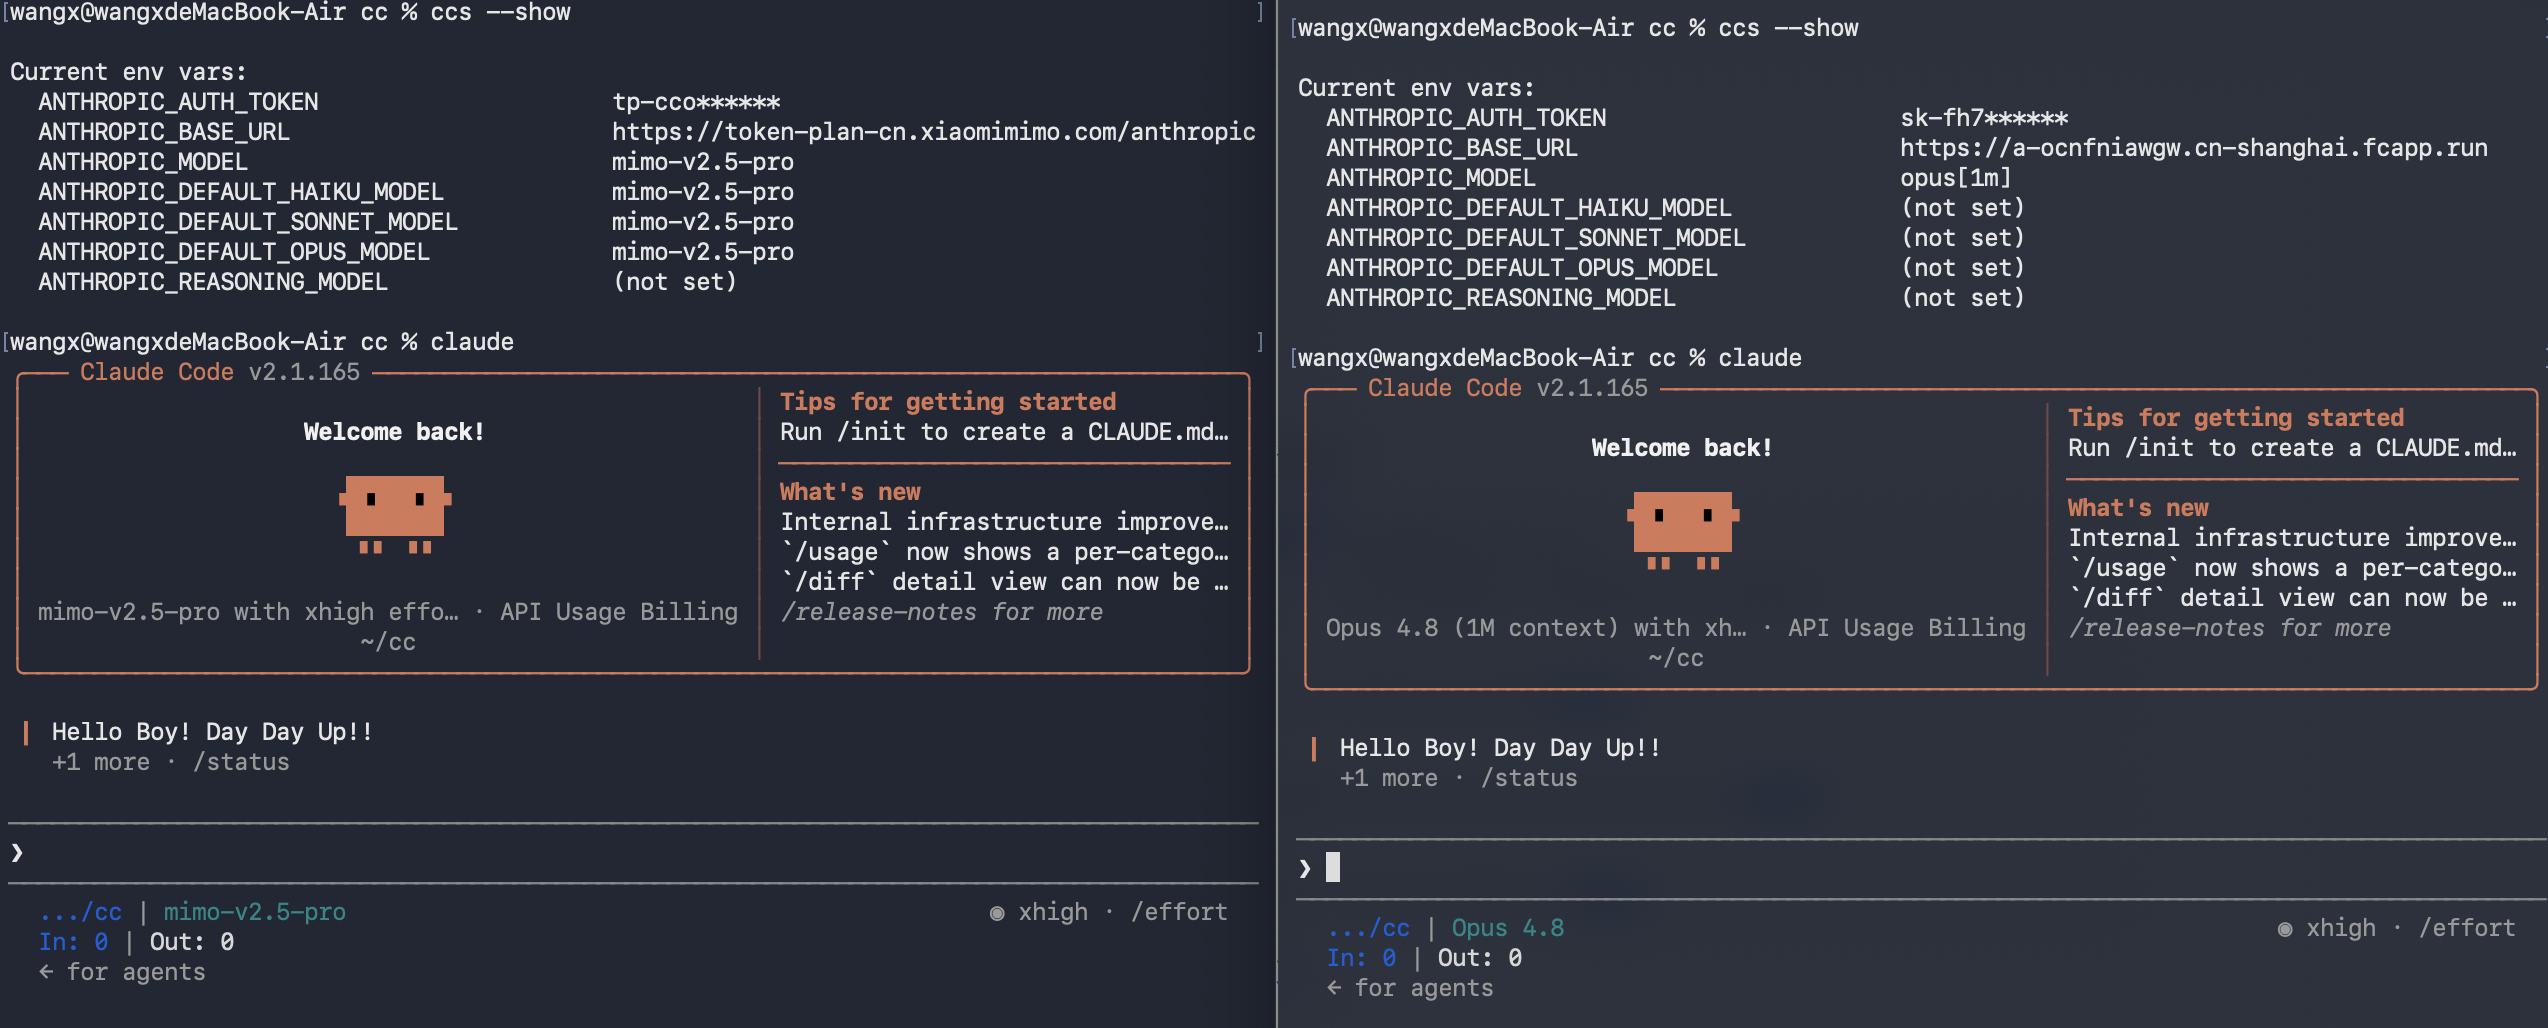Click the left pane prompt input line
The width and height of the screenshot is (2548, 1028).
[633, 853]
